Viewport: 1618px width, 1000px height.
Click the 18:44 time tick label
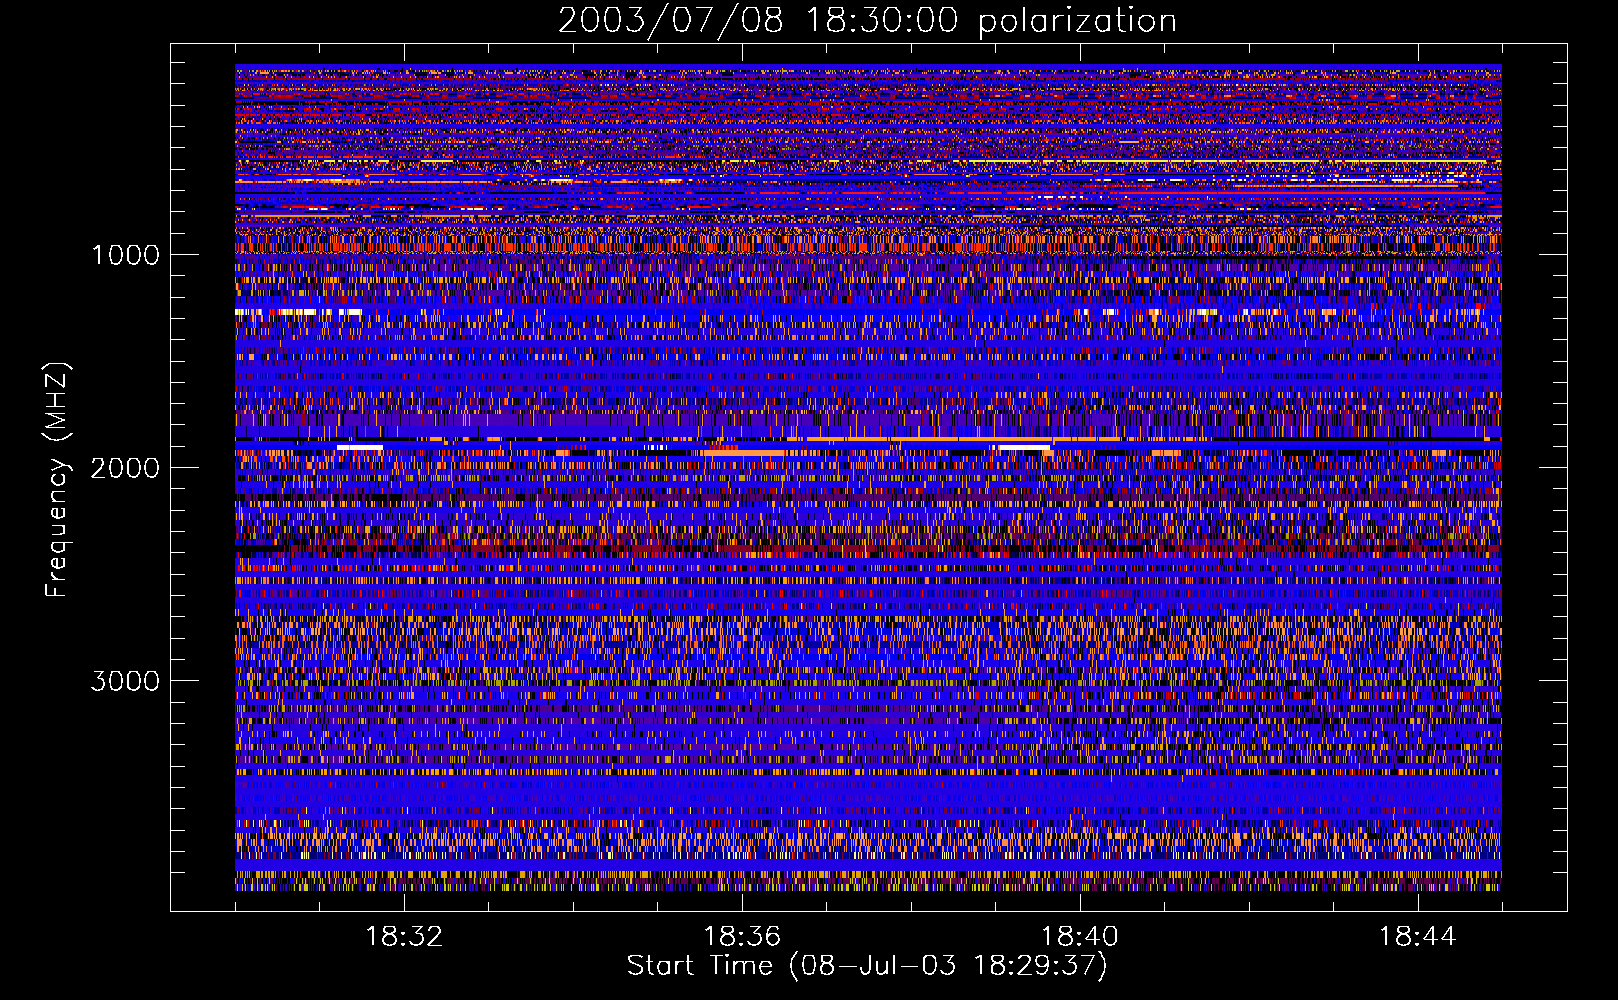click(1418, 937)
